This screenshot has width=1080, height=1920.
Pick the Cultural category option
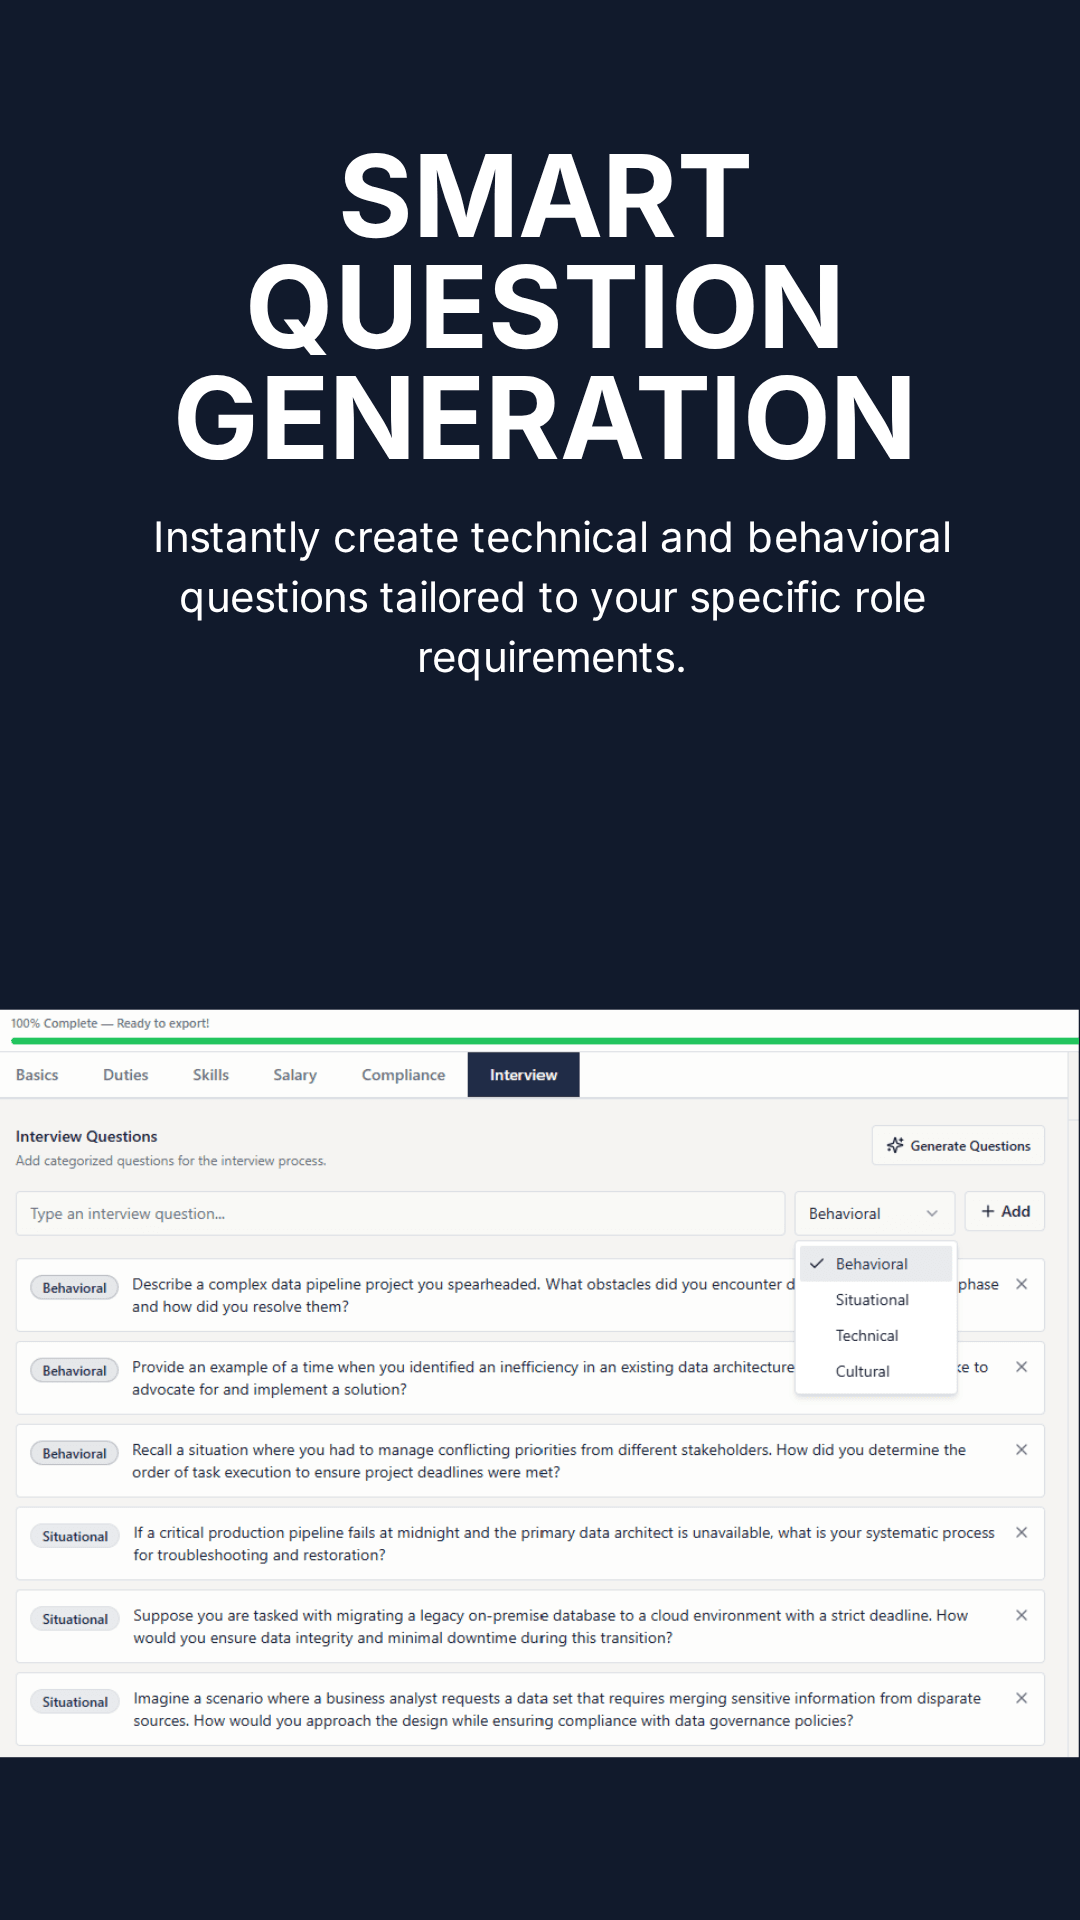coord(862,1372)
